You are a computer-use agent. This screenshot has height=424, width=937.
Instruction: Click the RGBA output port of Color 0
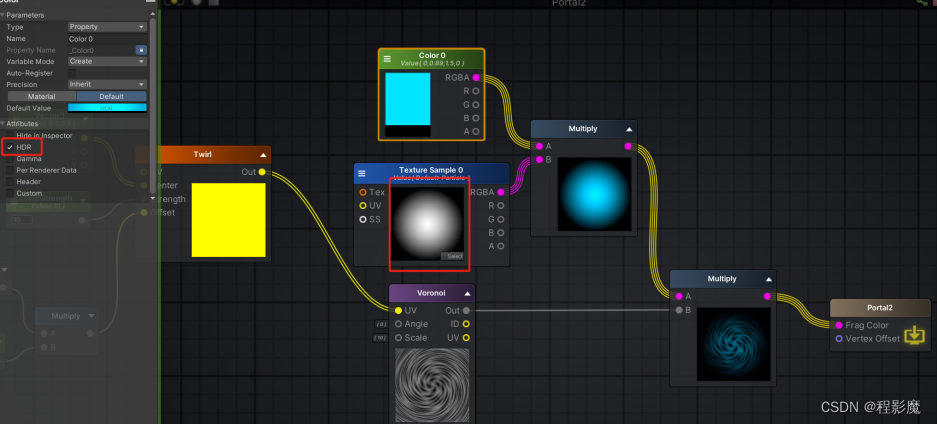(x=476, y=78)
